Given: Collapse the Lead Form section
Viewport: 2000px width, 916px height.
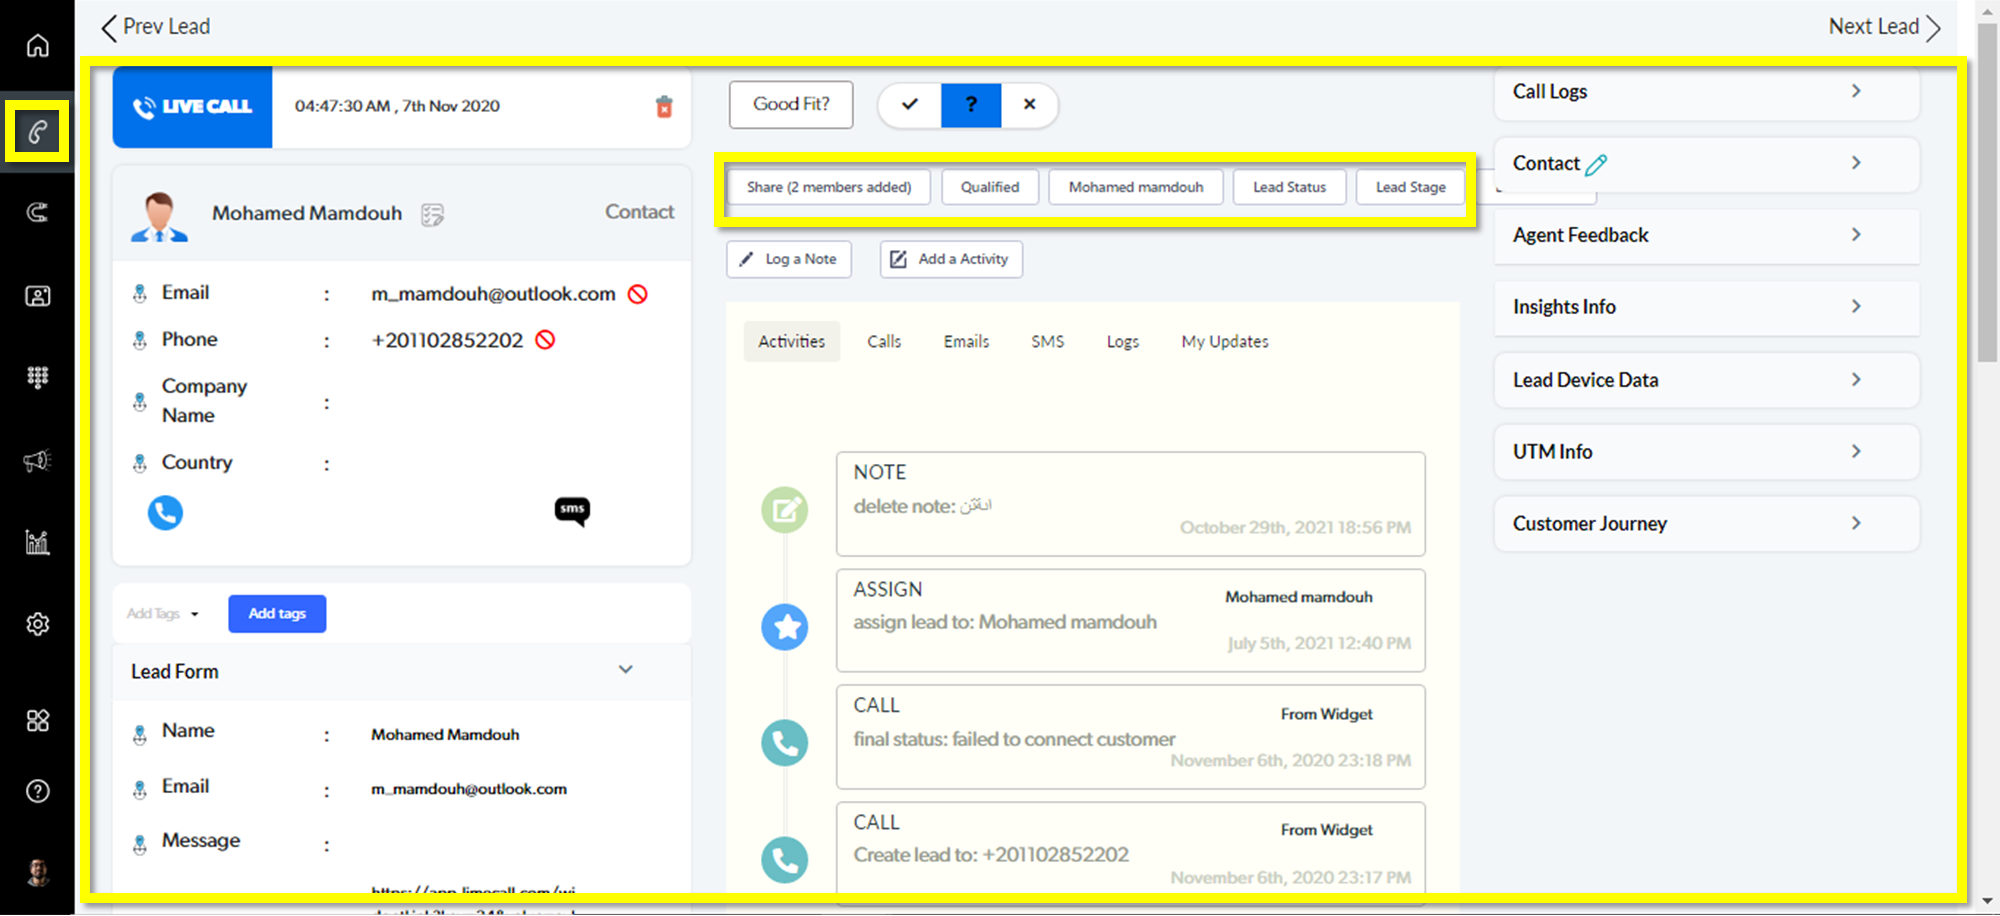Looking at the screenshot, I should tap(625, 670).
